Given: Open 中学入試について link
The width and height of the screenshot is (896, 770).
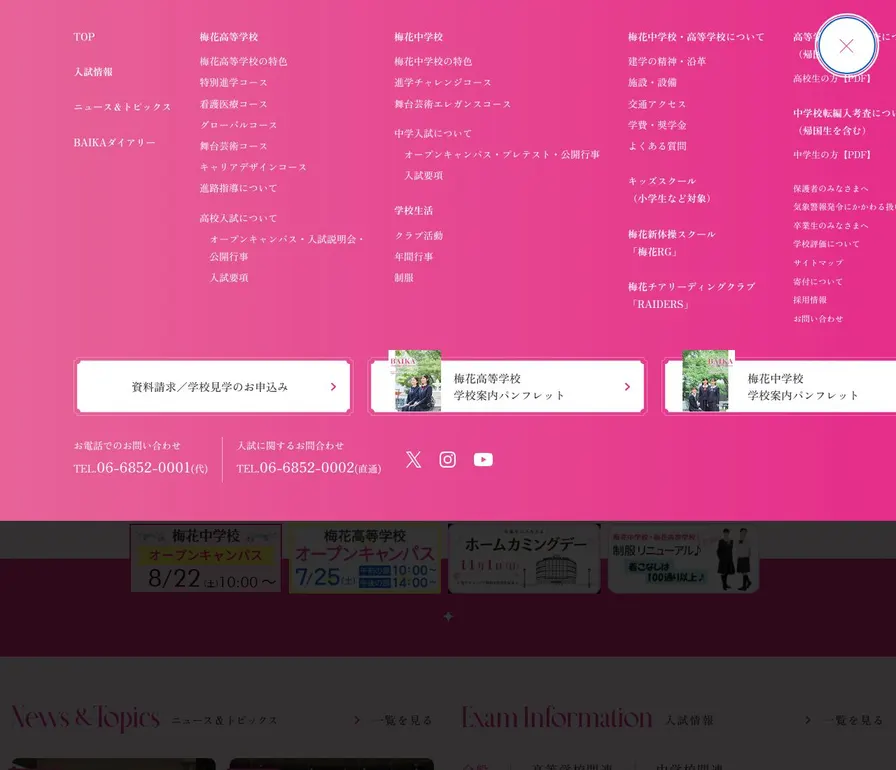Looking at the screenshot, I should tap(433, 133).
